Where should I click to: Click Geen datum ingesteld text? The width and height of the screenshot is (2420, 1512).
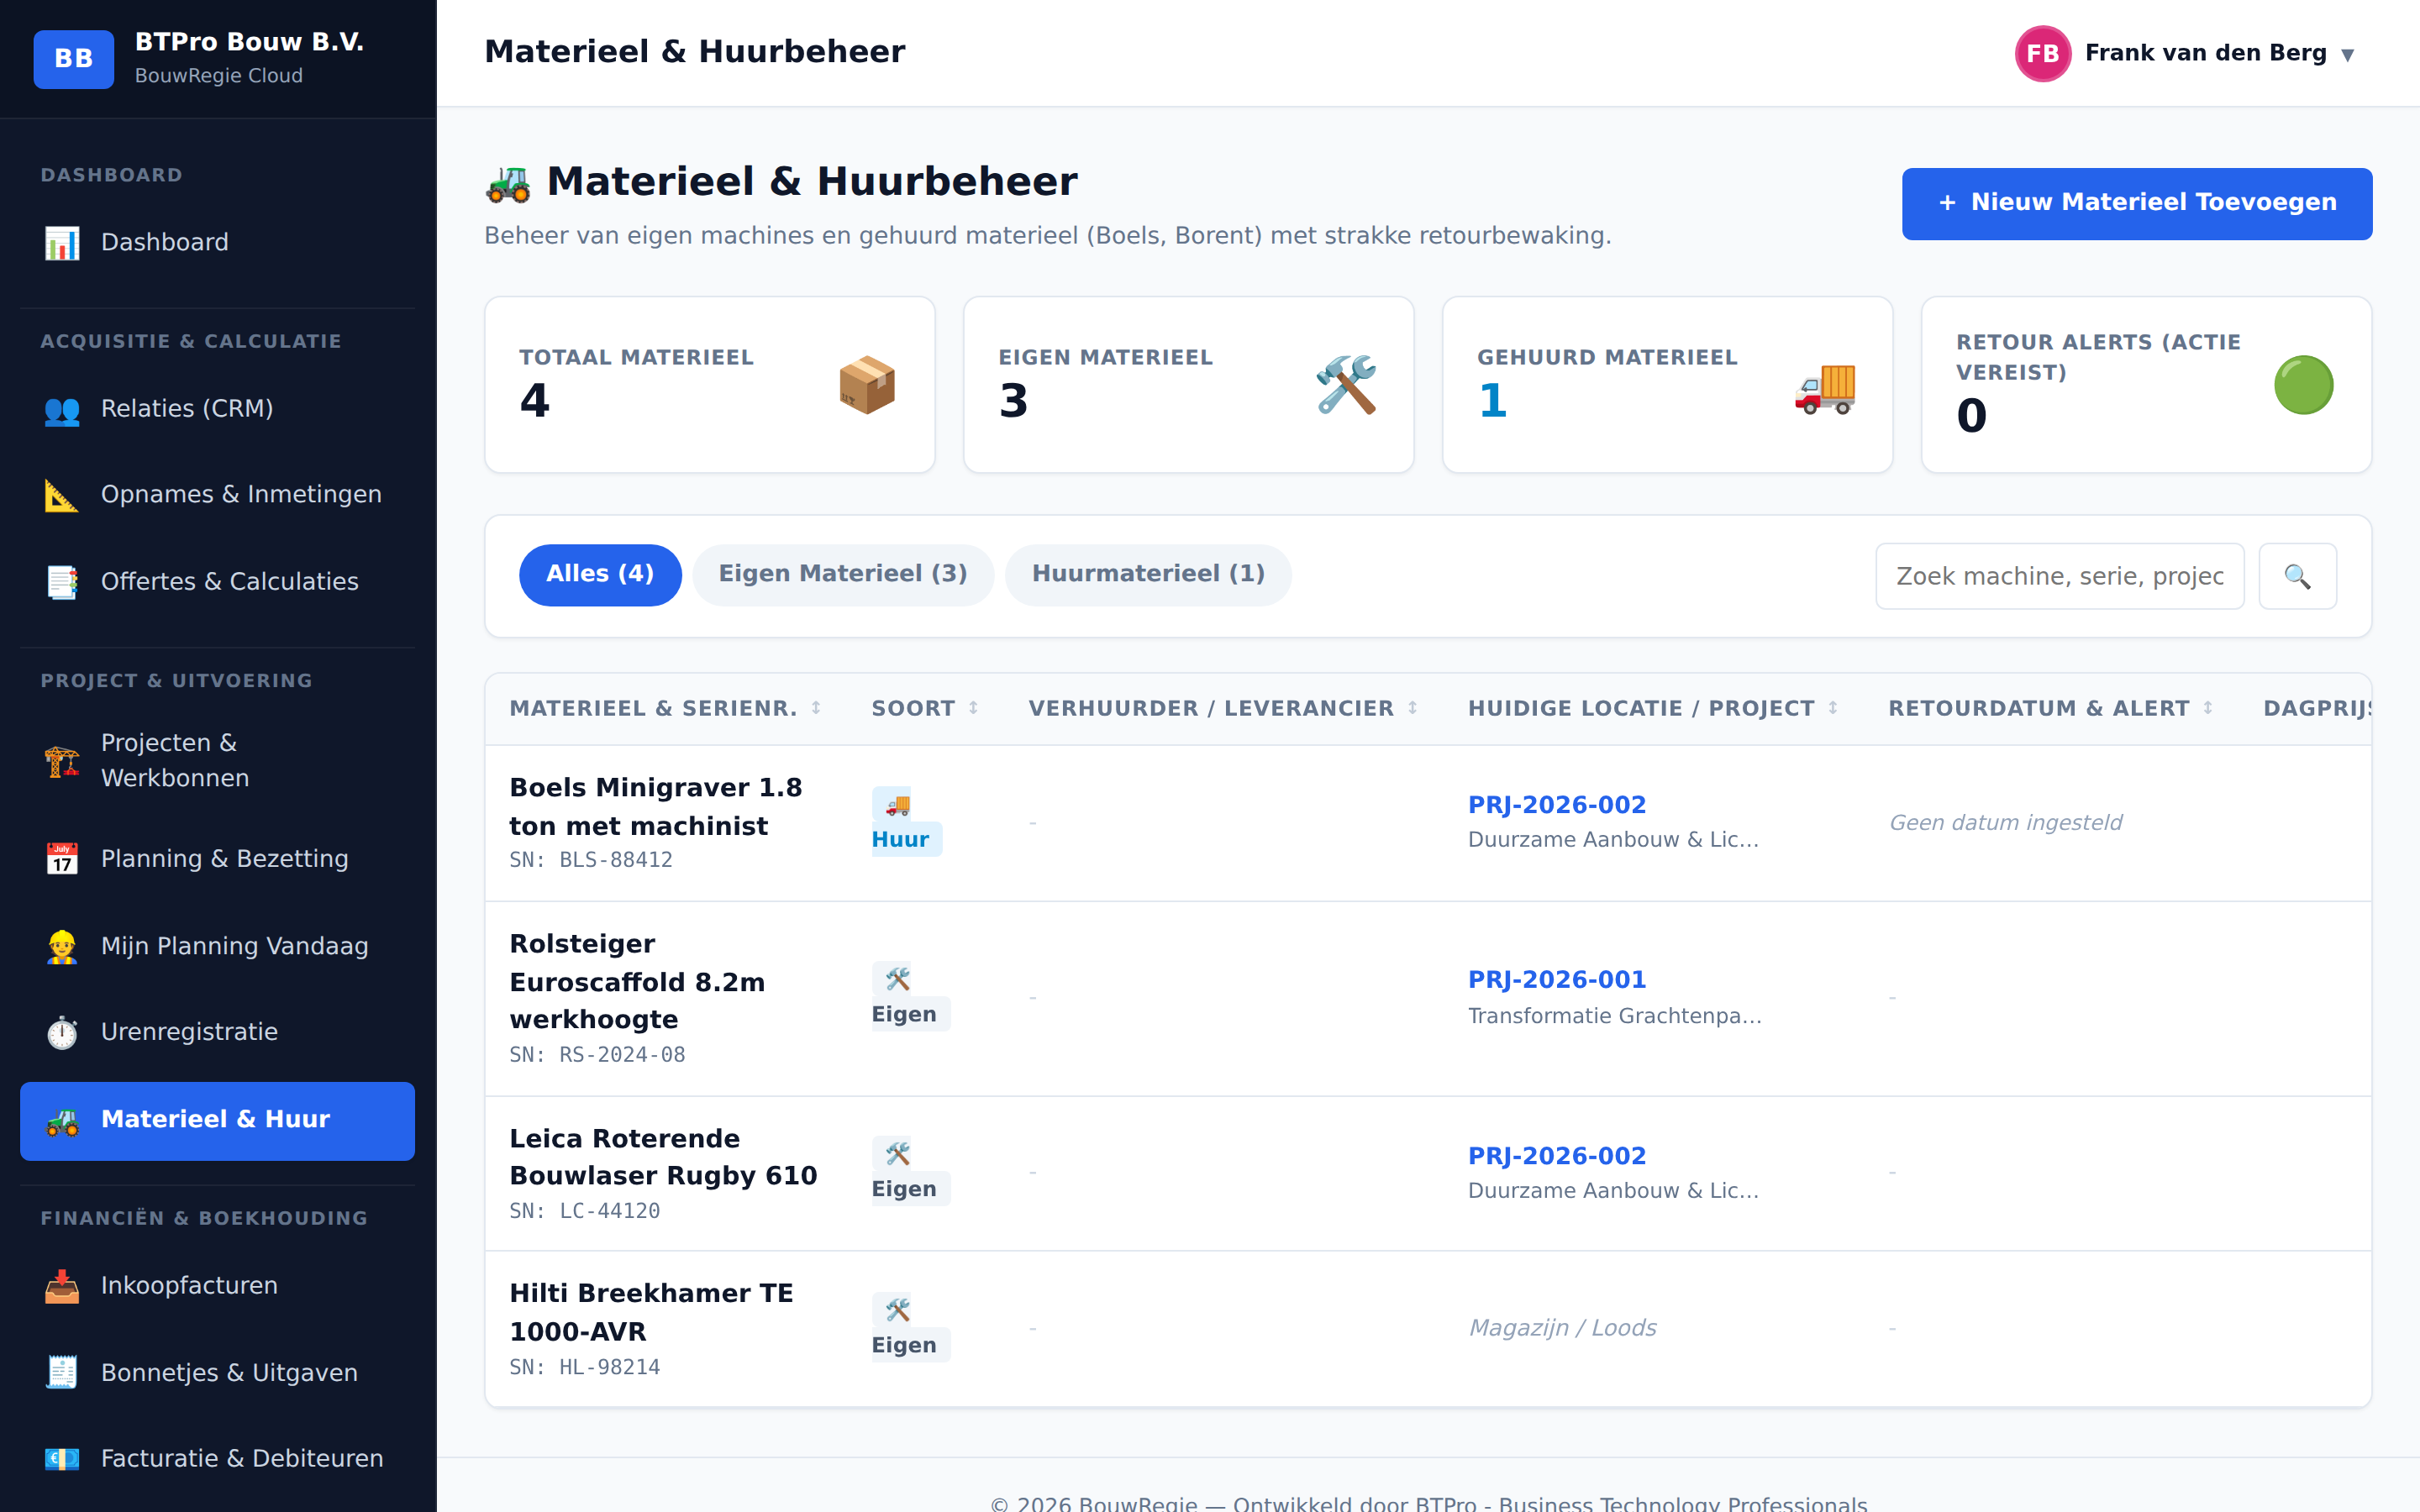pyautogui.click(x=2005, y=823)
